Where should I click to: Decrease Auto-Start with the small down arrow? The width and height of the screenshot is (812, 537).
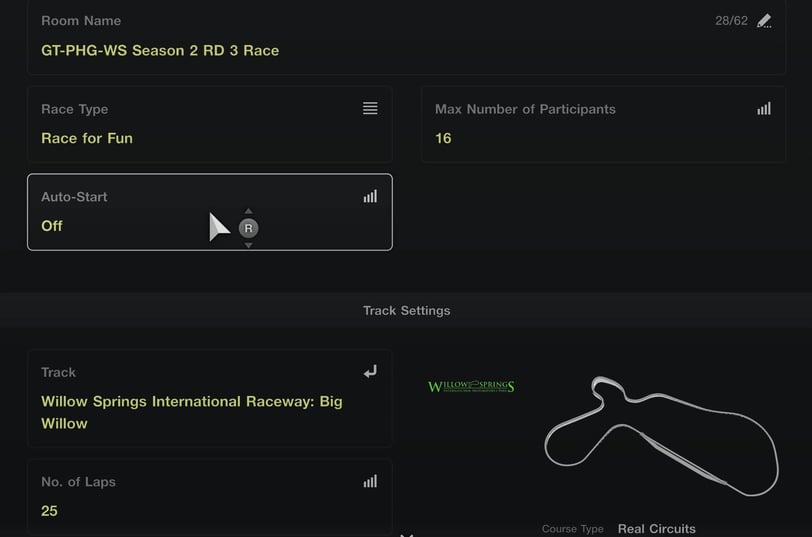coord(249,245)
